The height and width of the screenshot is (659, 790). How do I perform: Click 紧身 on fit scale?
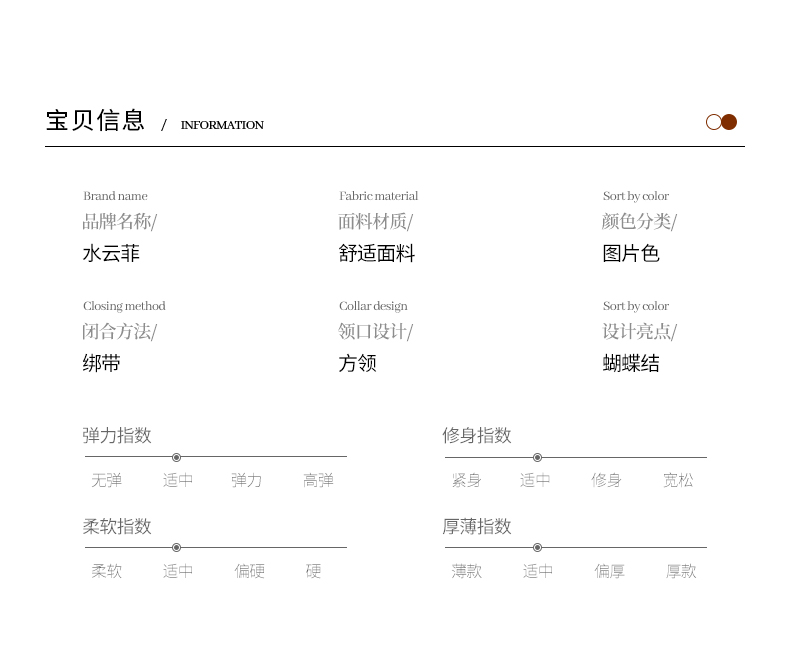467,480
